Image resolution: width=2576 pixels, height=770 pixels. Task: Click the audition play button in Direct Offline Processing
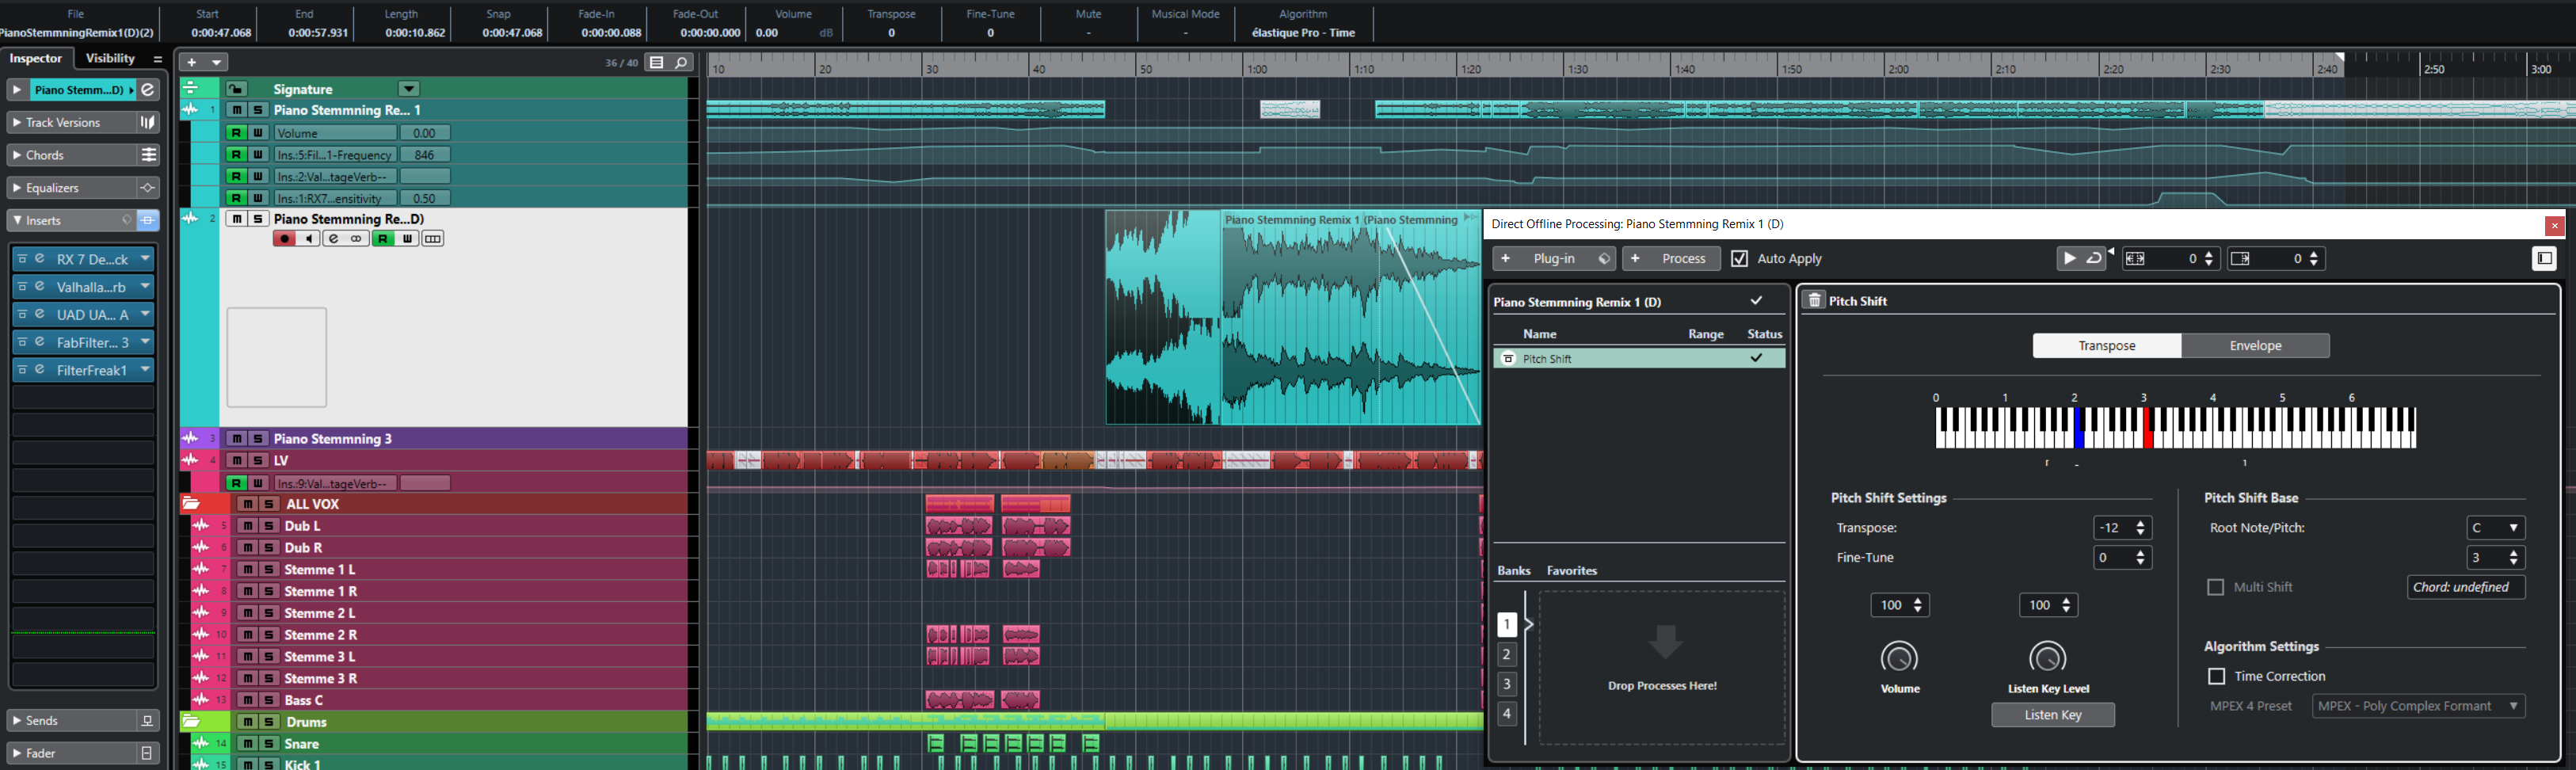coord(2069,259)
